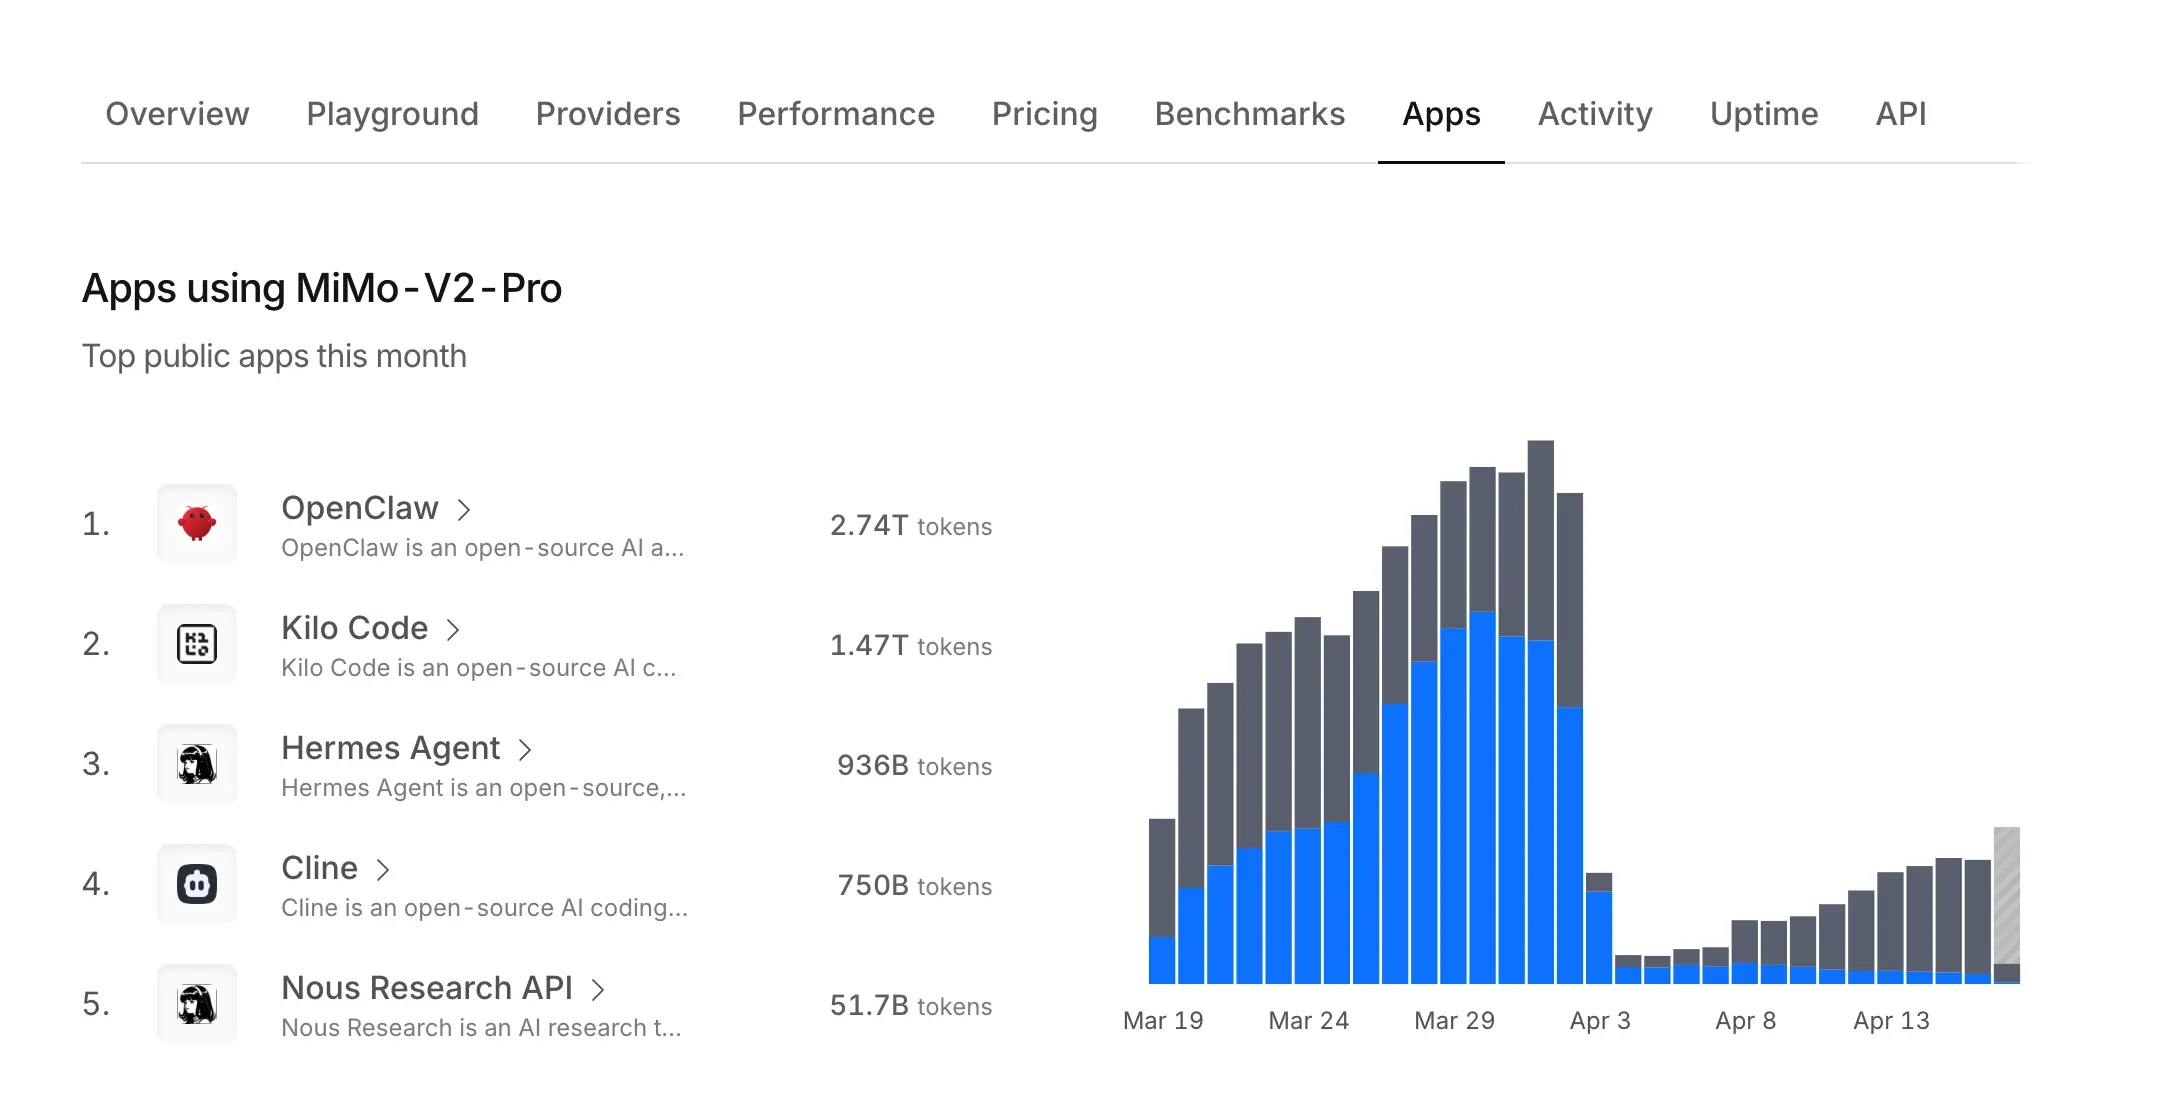The image size is (2158, 1102).
Task: Click the Nous Research API icon
Action: (x=197, y=1004)
